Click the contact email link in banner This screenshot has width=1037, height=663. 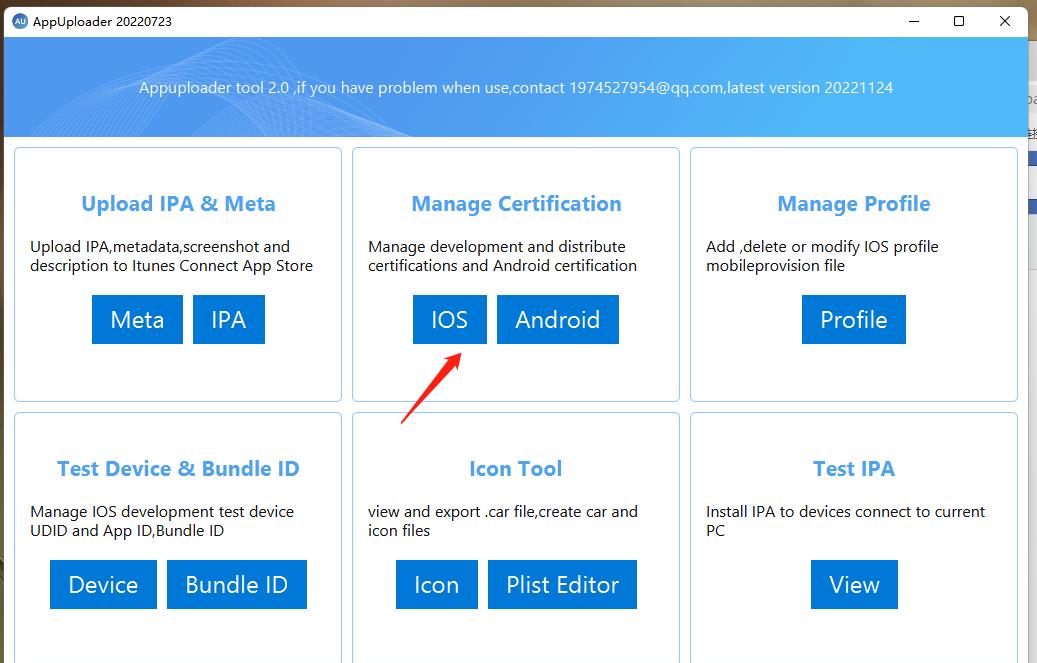tap(636, 87)
